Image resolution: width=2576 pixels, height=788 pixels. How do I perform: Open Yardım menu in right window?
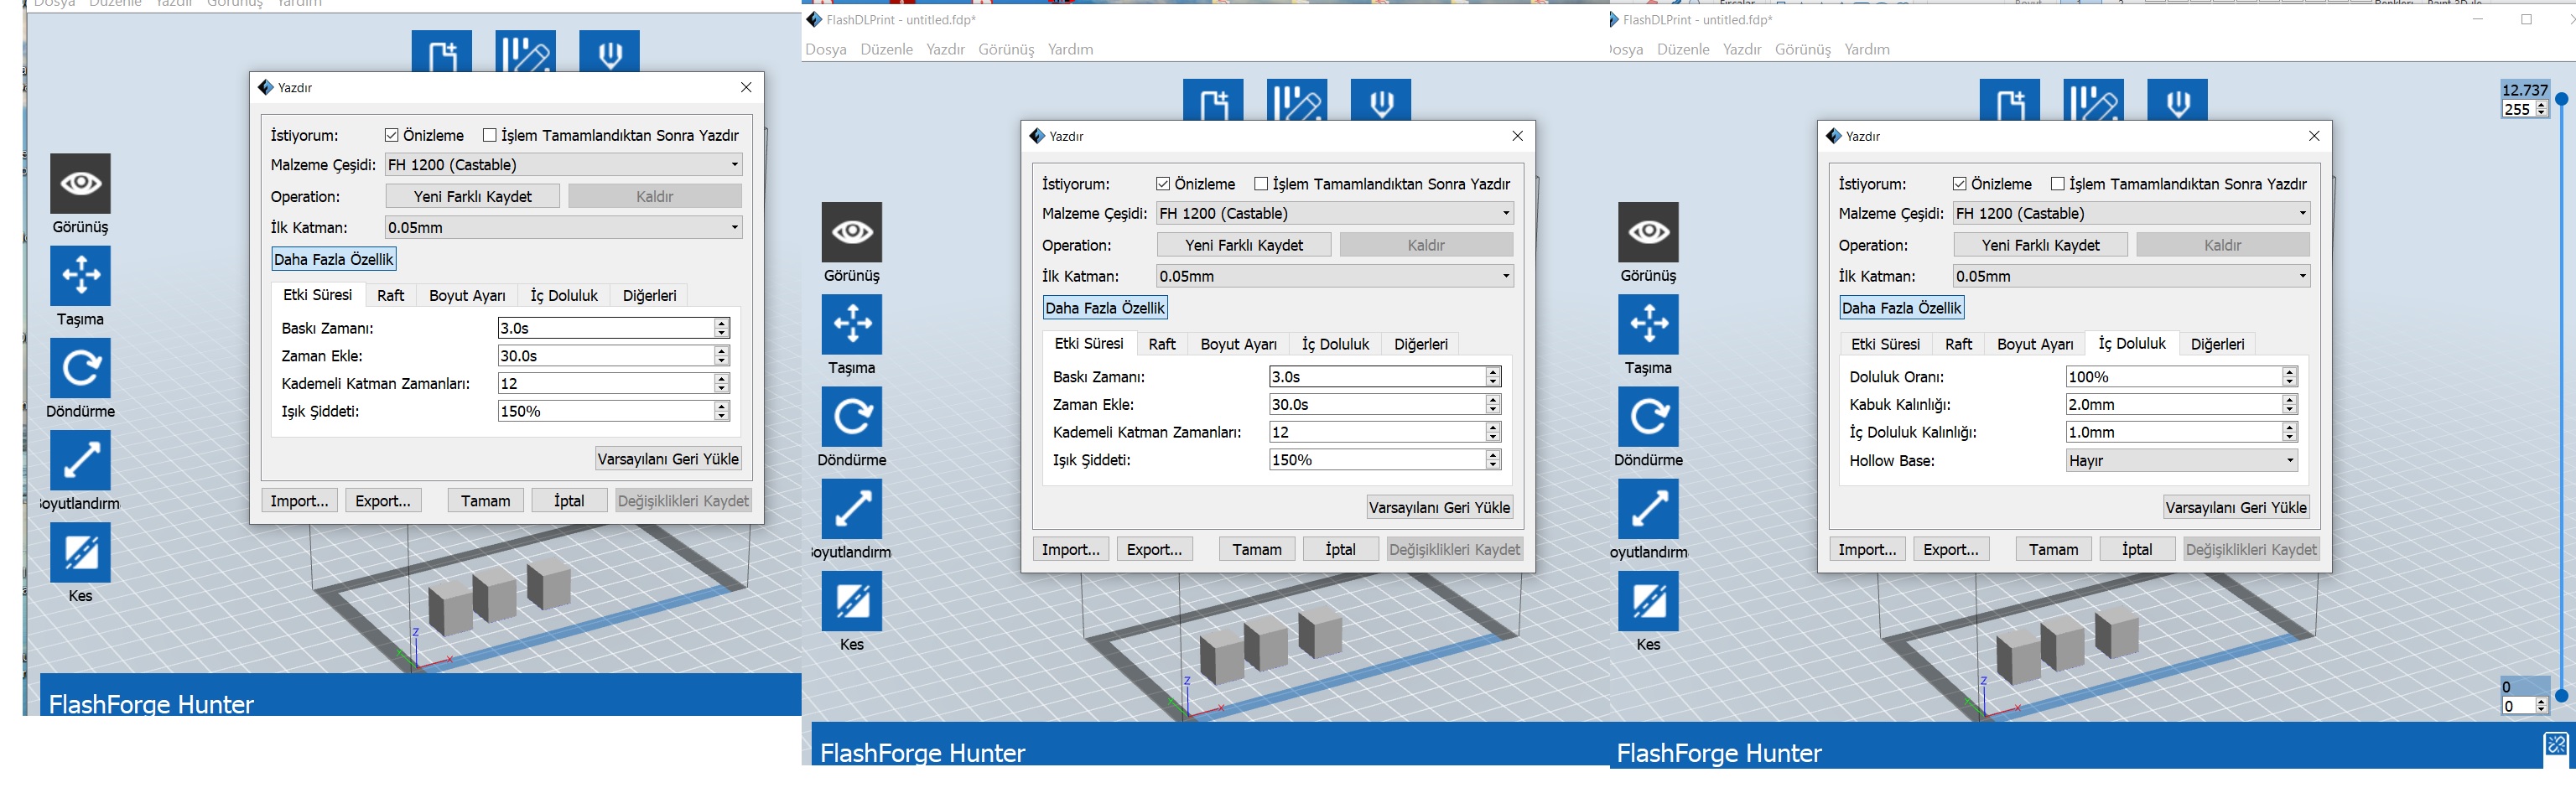tap(1867, 49)
